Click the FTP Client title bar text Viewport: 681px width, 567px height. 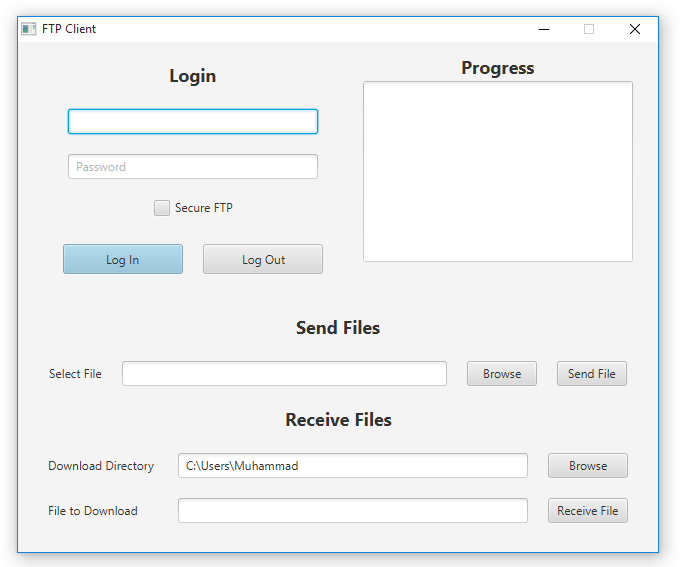69,29
